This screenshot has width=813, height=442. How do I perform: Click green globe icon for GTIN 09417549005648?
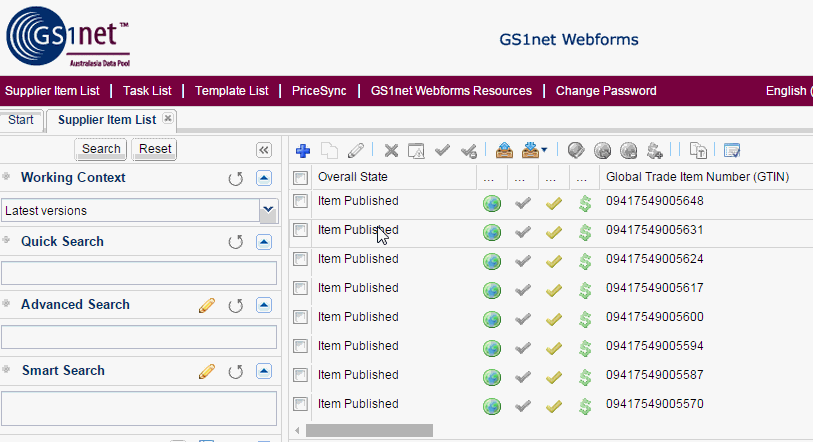pyautogui.click(x=492, y=203)
